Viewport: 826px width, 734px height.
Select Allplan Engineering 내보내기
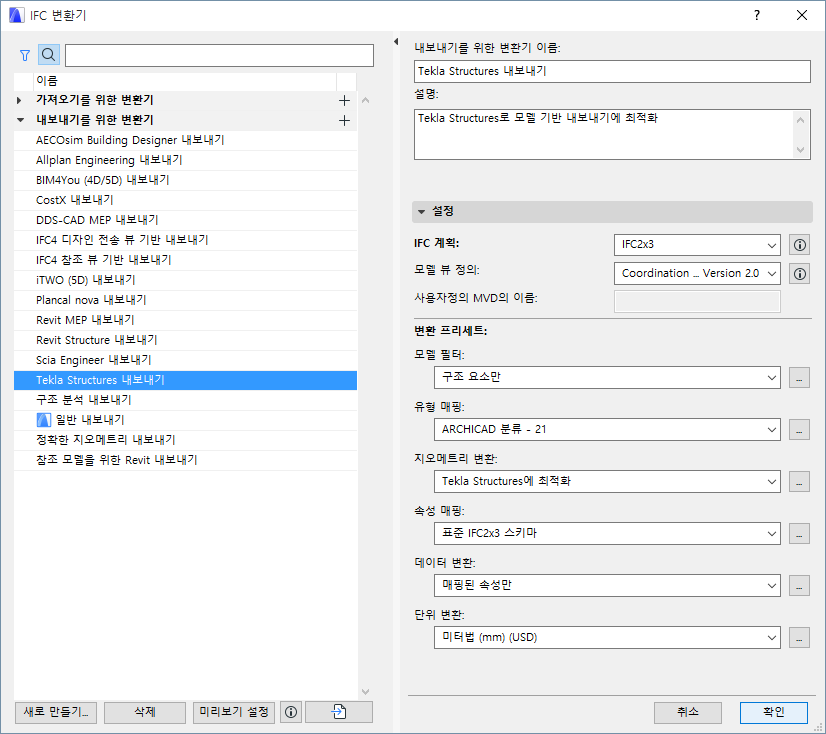coord(185,160)
